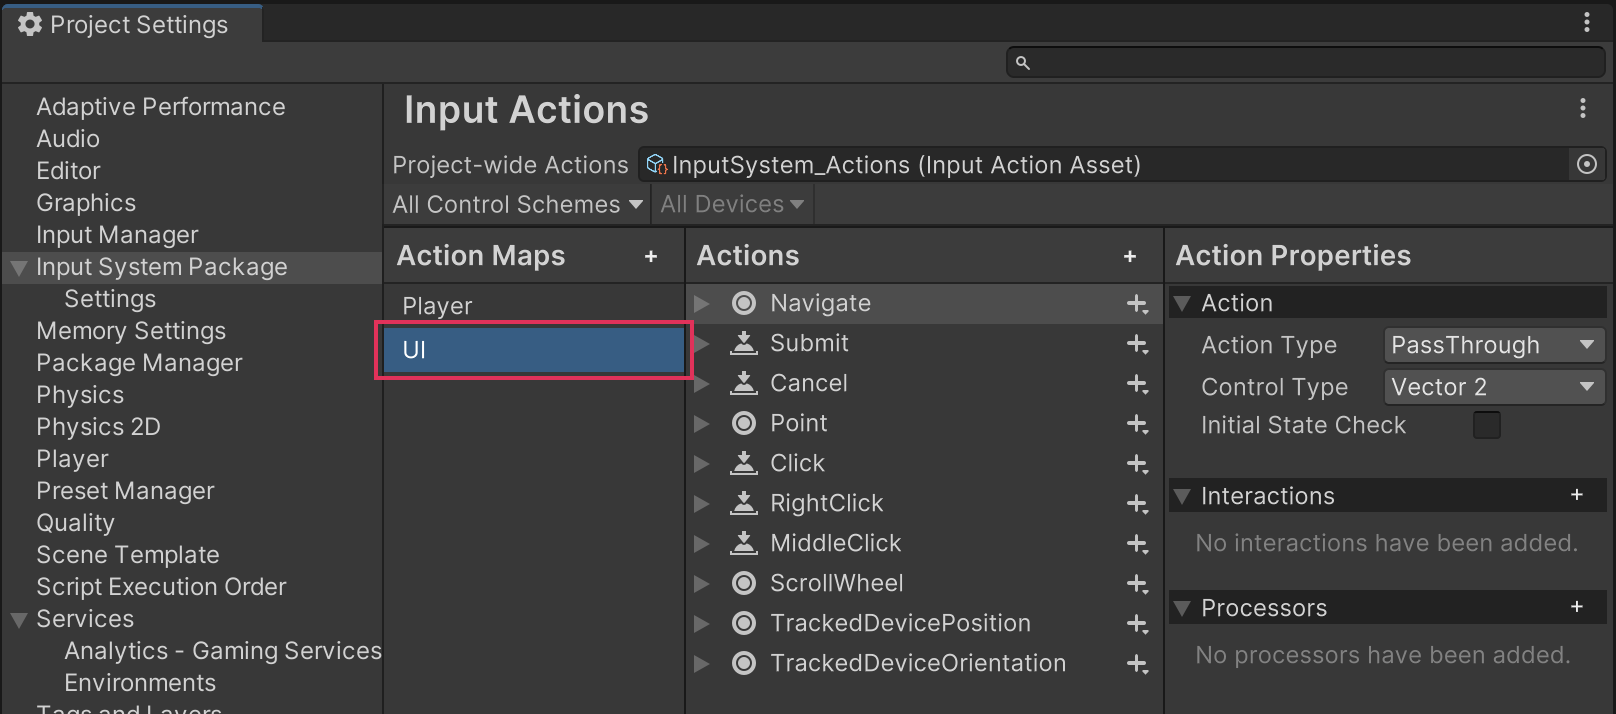Toggle the Initial State Check checkbox
The image size is (1616, 714).
point(1487,425)
